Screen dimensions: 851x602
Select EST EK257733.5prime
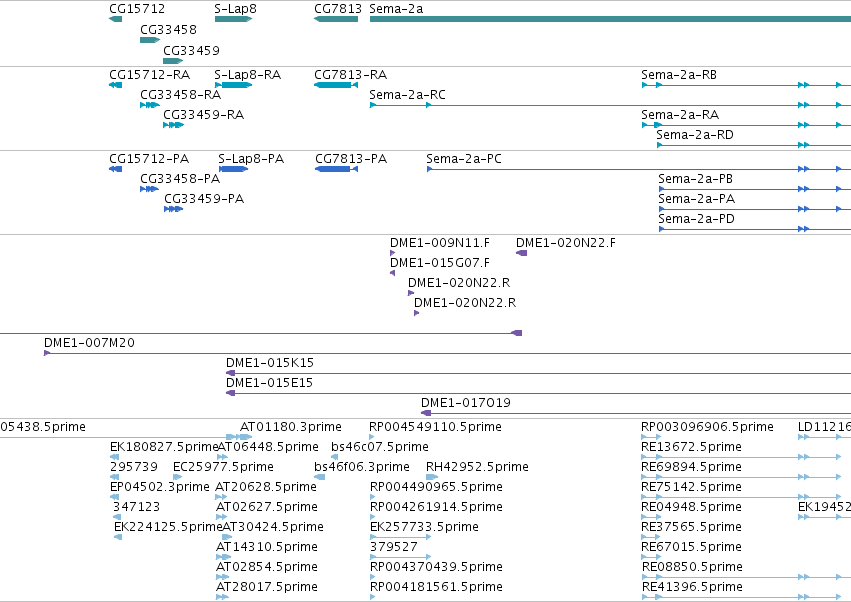tap(401, 537)
